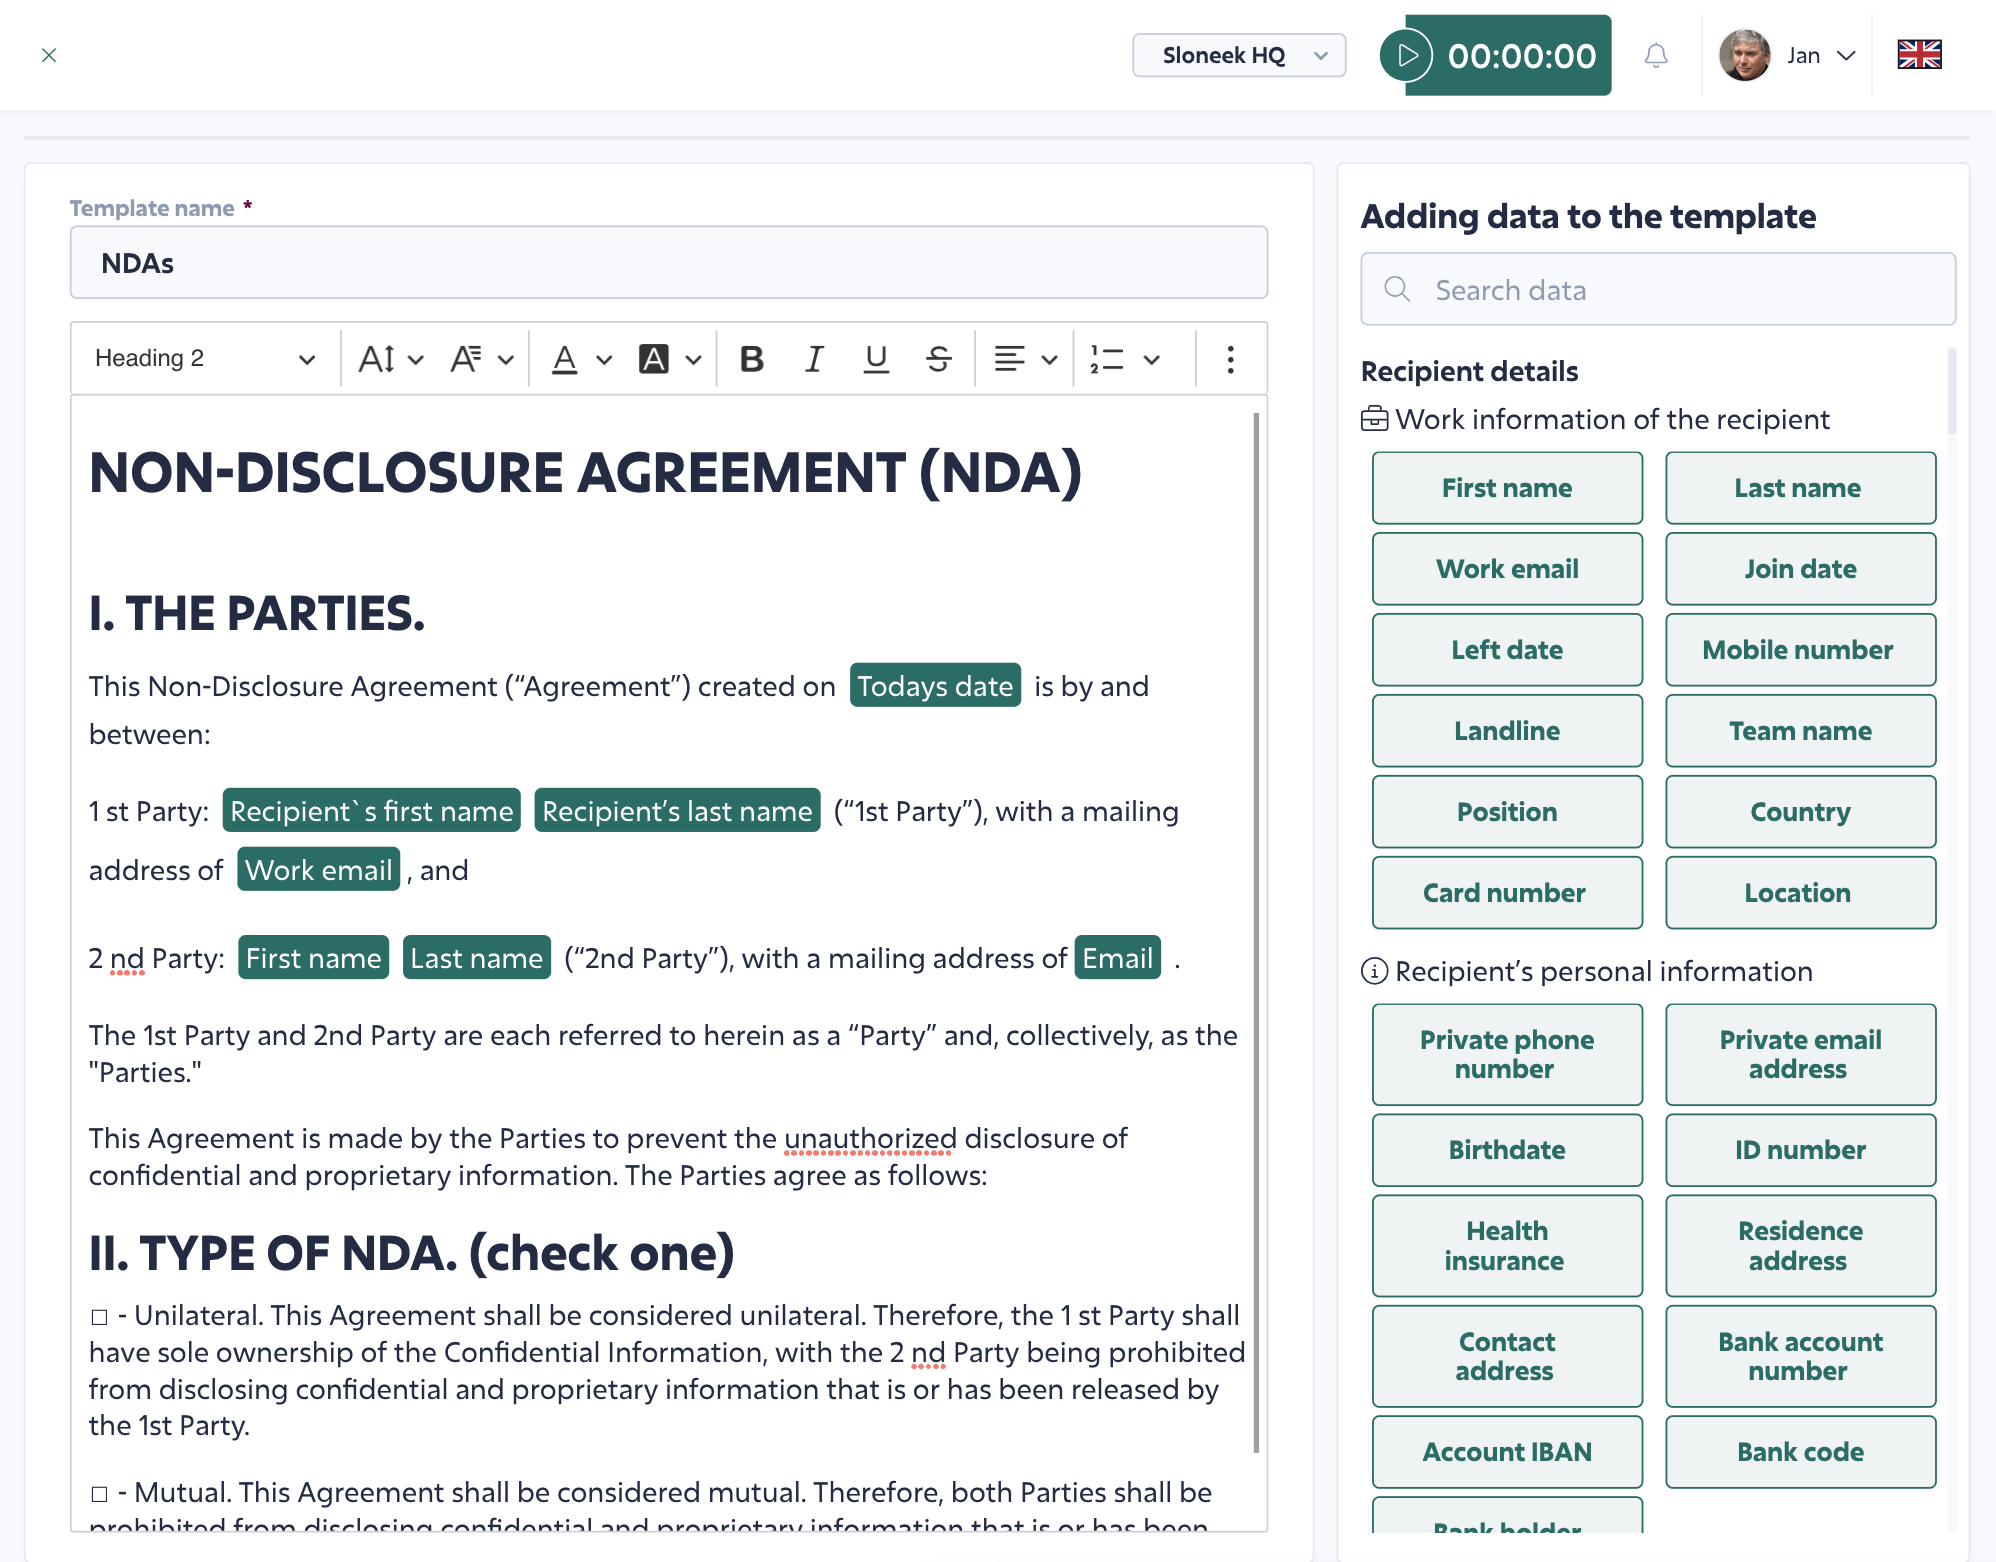Insert Card number field
This screenshot has height=1562, width=1996.
(1507, 893)
